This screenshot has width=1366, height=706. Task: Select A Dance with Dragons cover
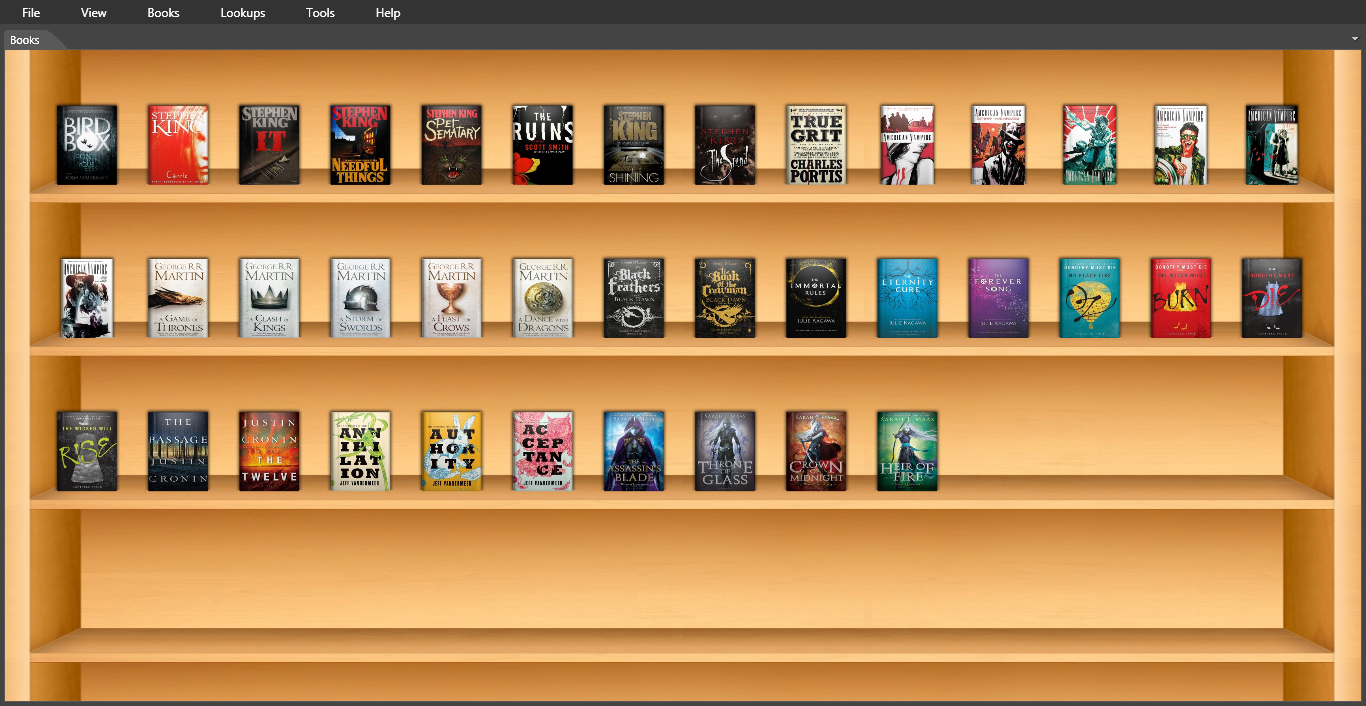543,298
